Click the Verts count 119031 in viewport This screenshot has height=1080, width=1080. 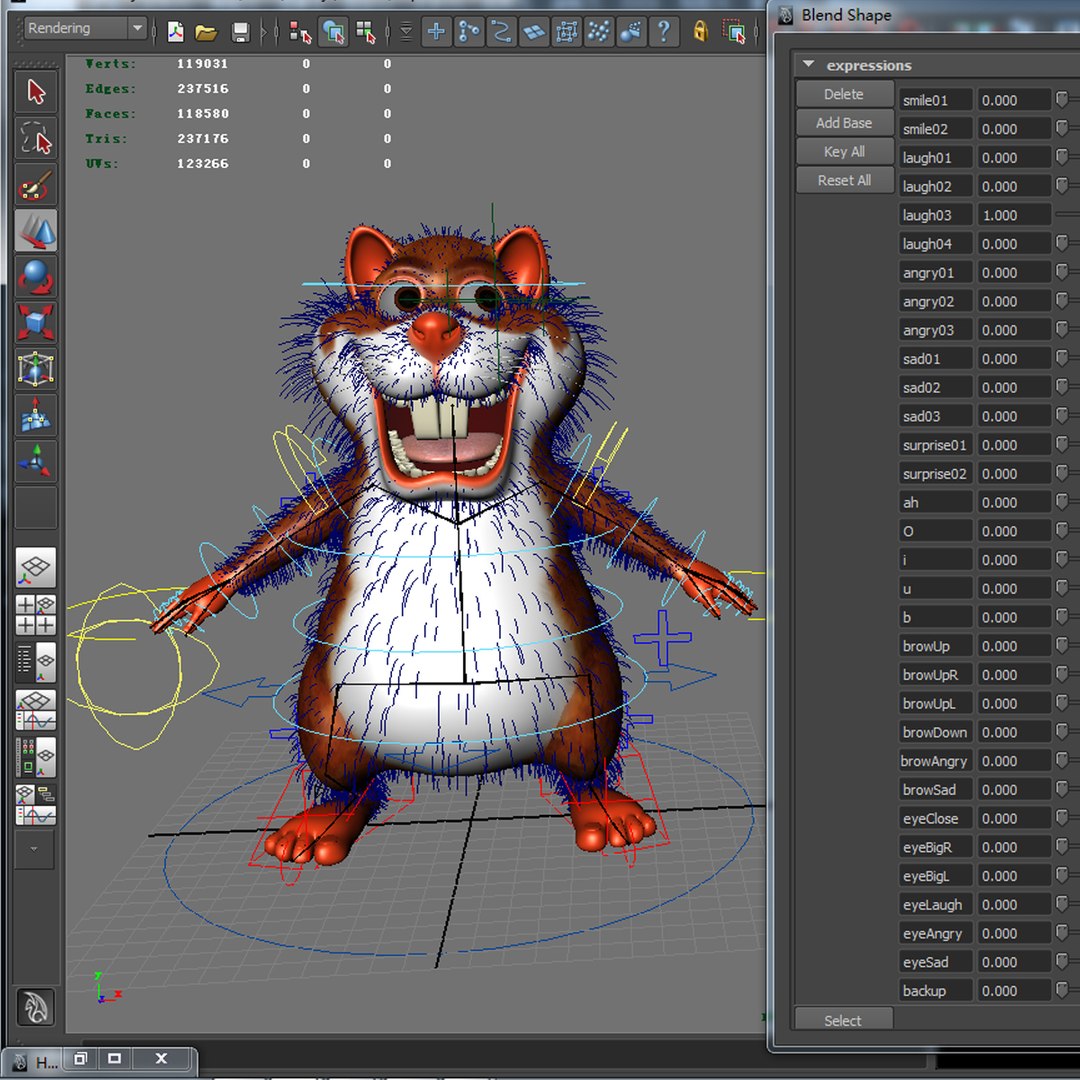coord(202,63)
